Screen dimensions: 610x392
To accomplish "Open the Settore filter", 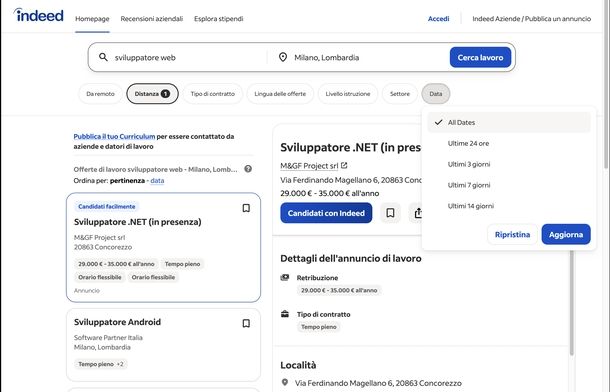I will (x=400, y=94).
